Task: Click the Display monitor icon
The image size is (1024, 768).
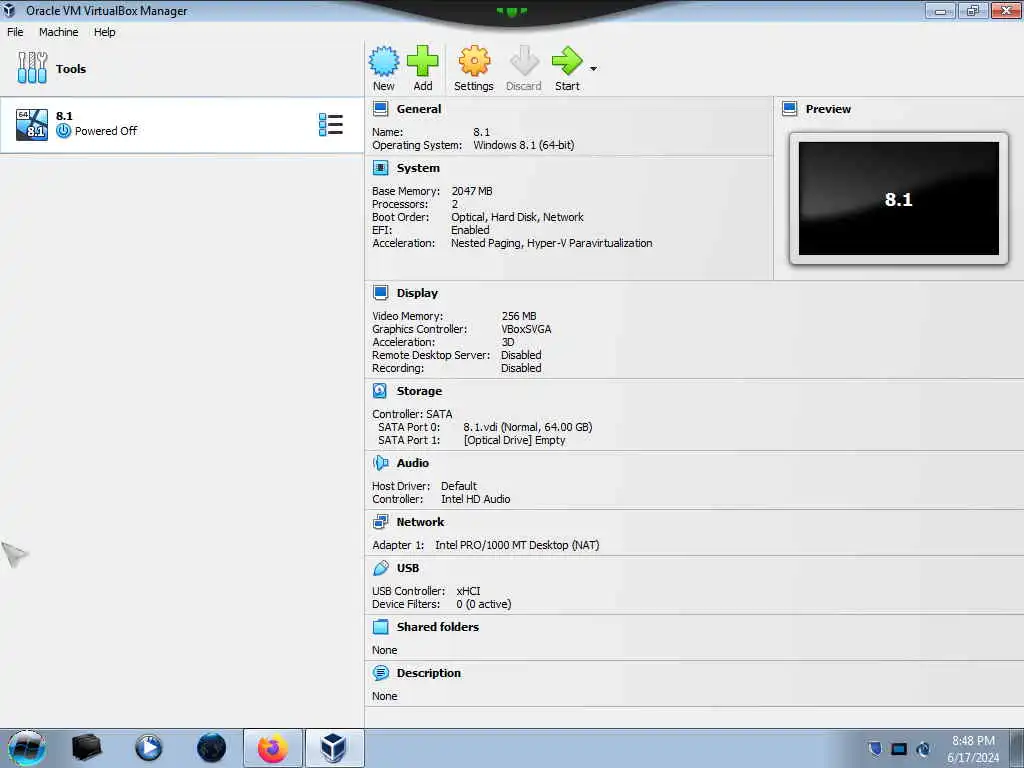Action: tap(380, 293)
